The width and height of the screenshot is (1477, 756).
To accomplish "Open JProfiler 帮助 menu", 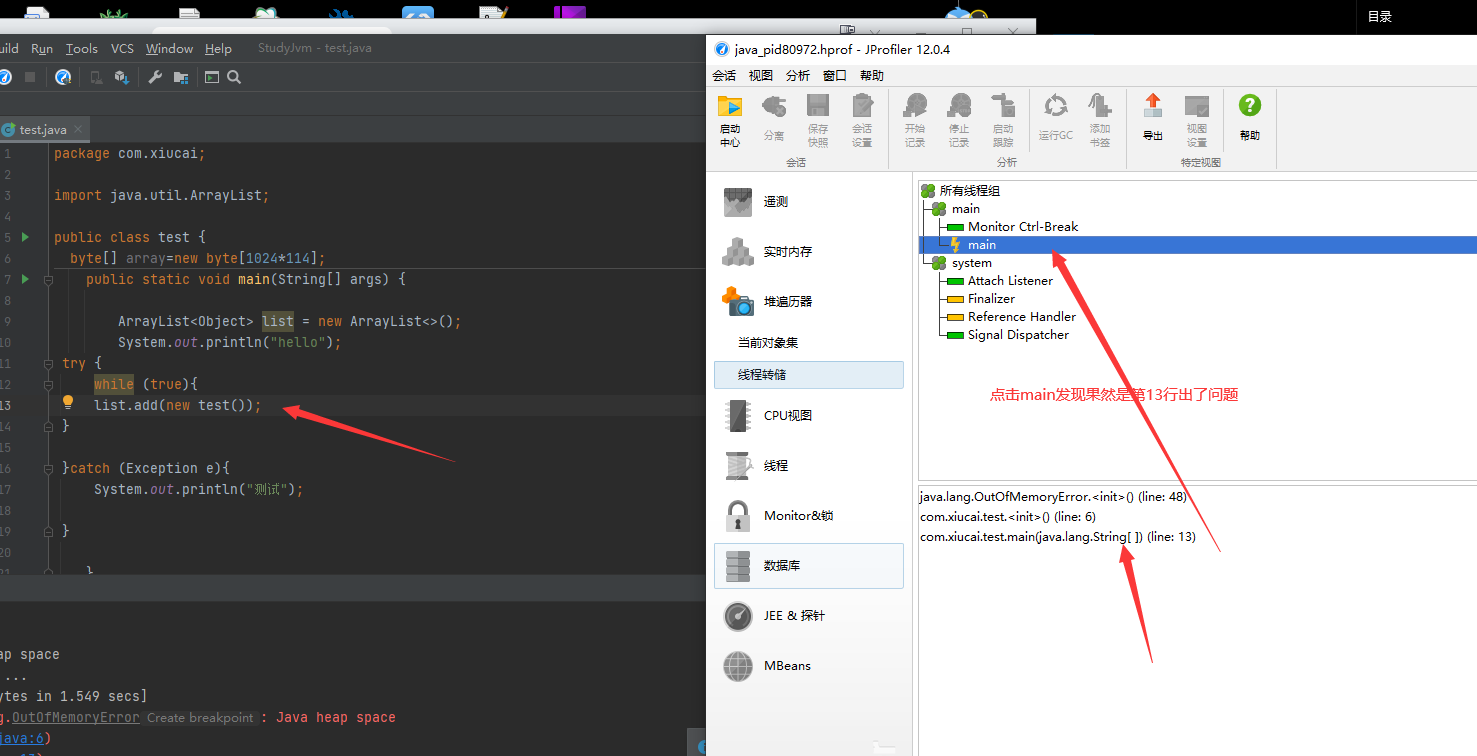I will point(872,76).
